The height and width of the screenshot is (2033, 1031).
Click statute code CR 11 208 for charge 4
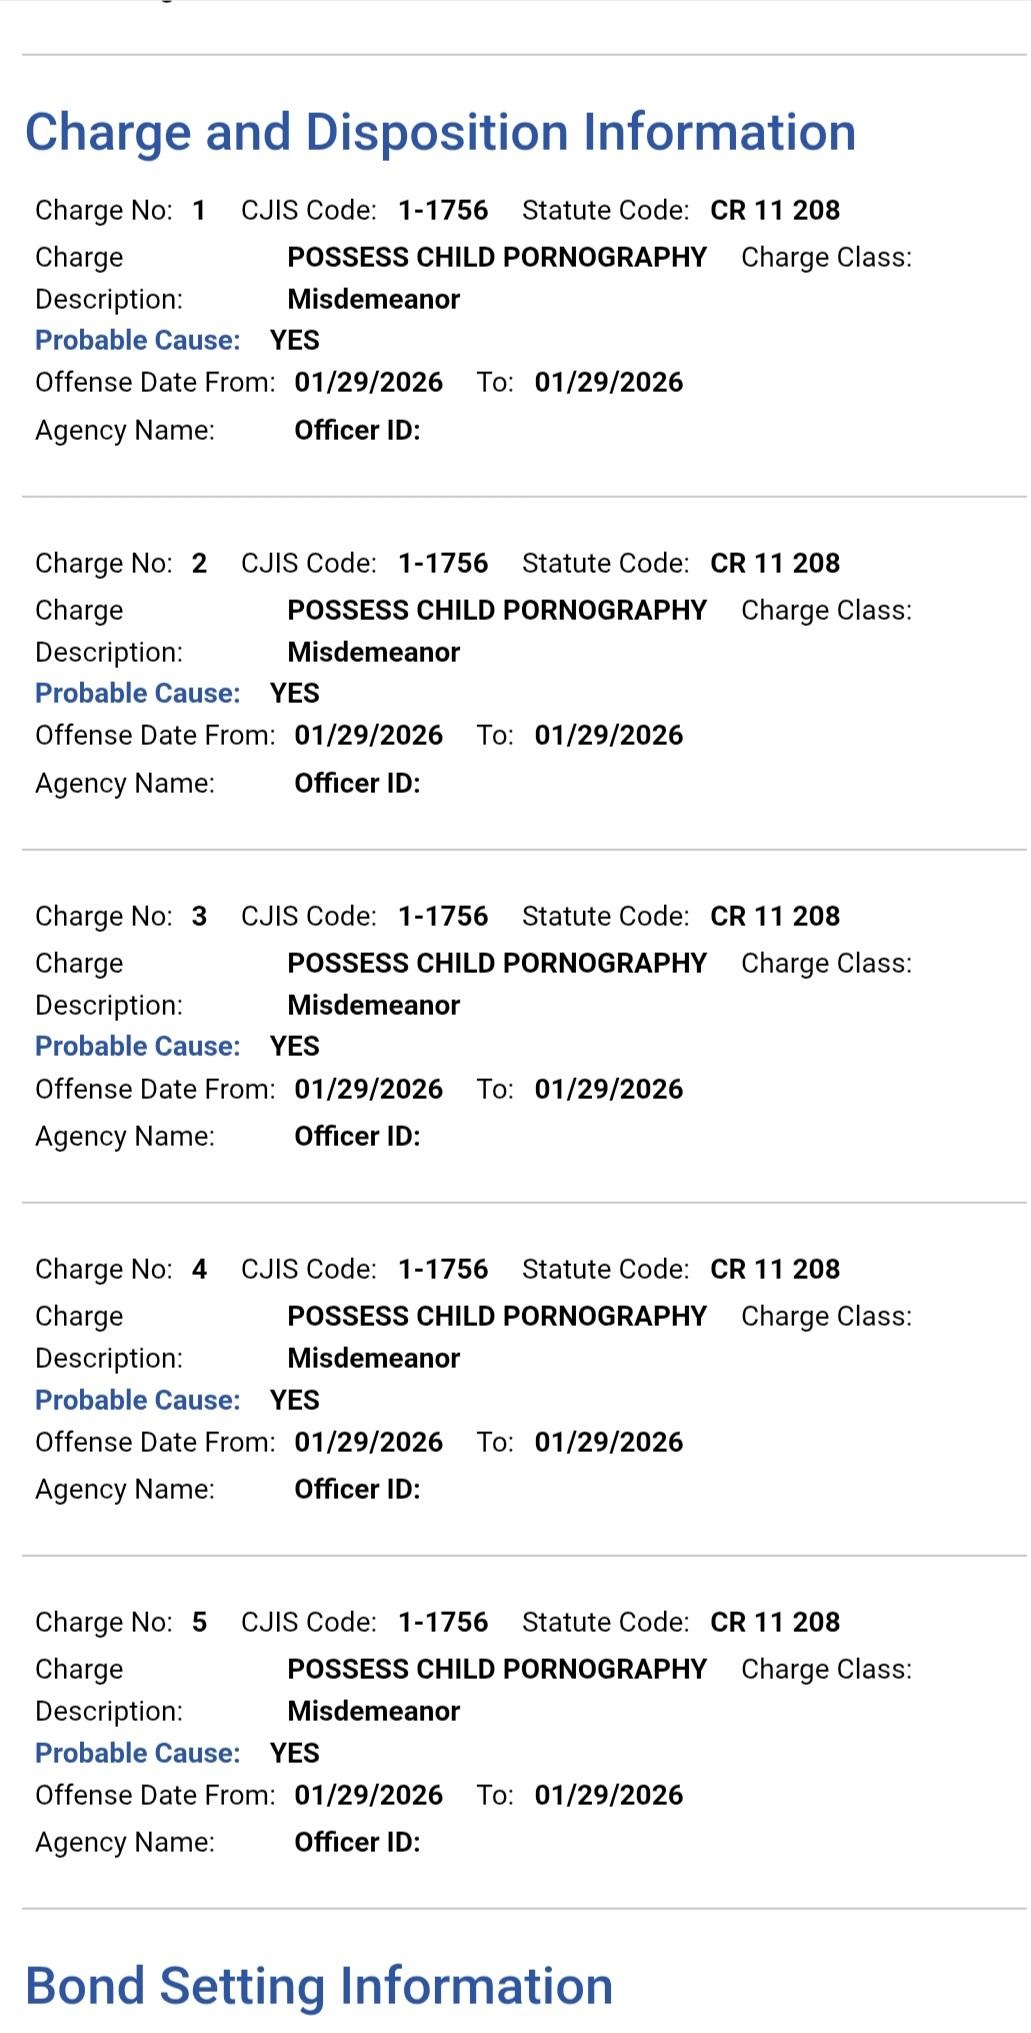tap(774, 1270)
